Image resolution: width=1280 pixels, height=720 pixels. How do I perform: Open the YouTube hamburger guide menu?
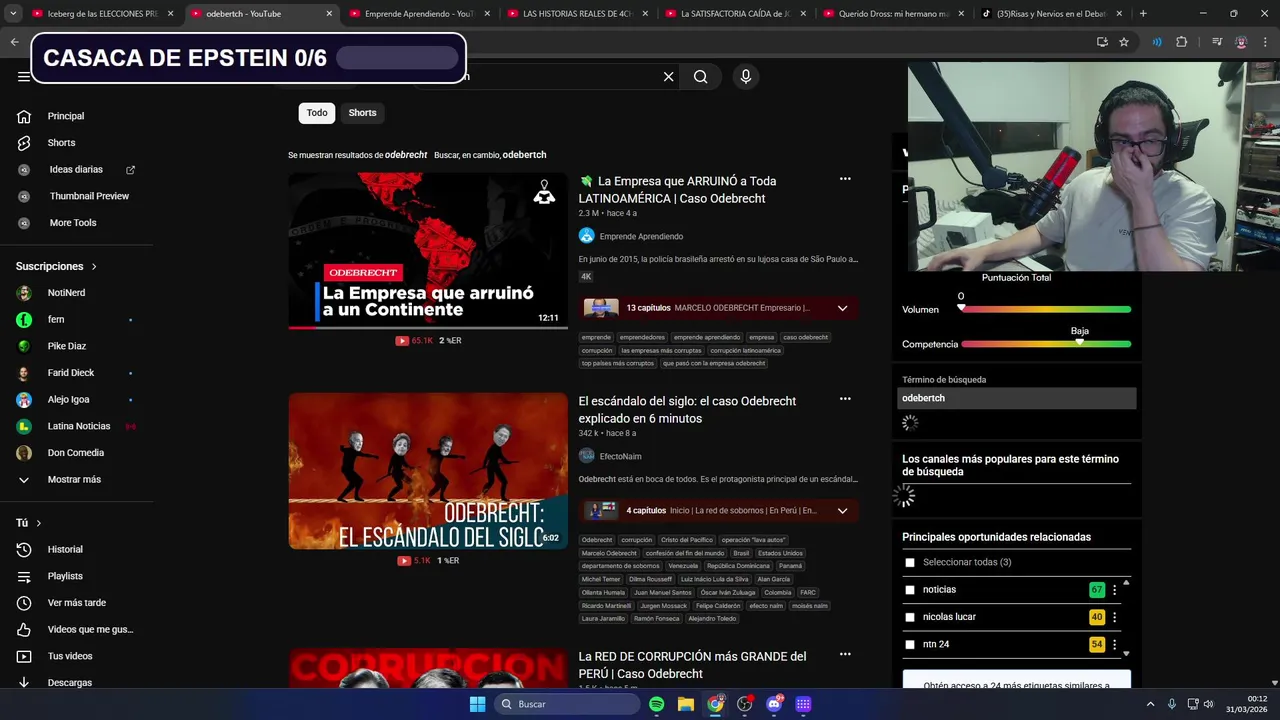pyautogui.click(x=23, y=77)
